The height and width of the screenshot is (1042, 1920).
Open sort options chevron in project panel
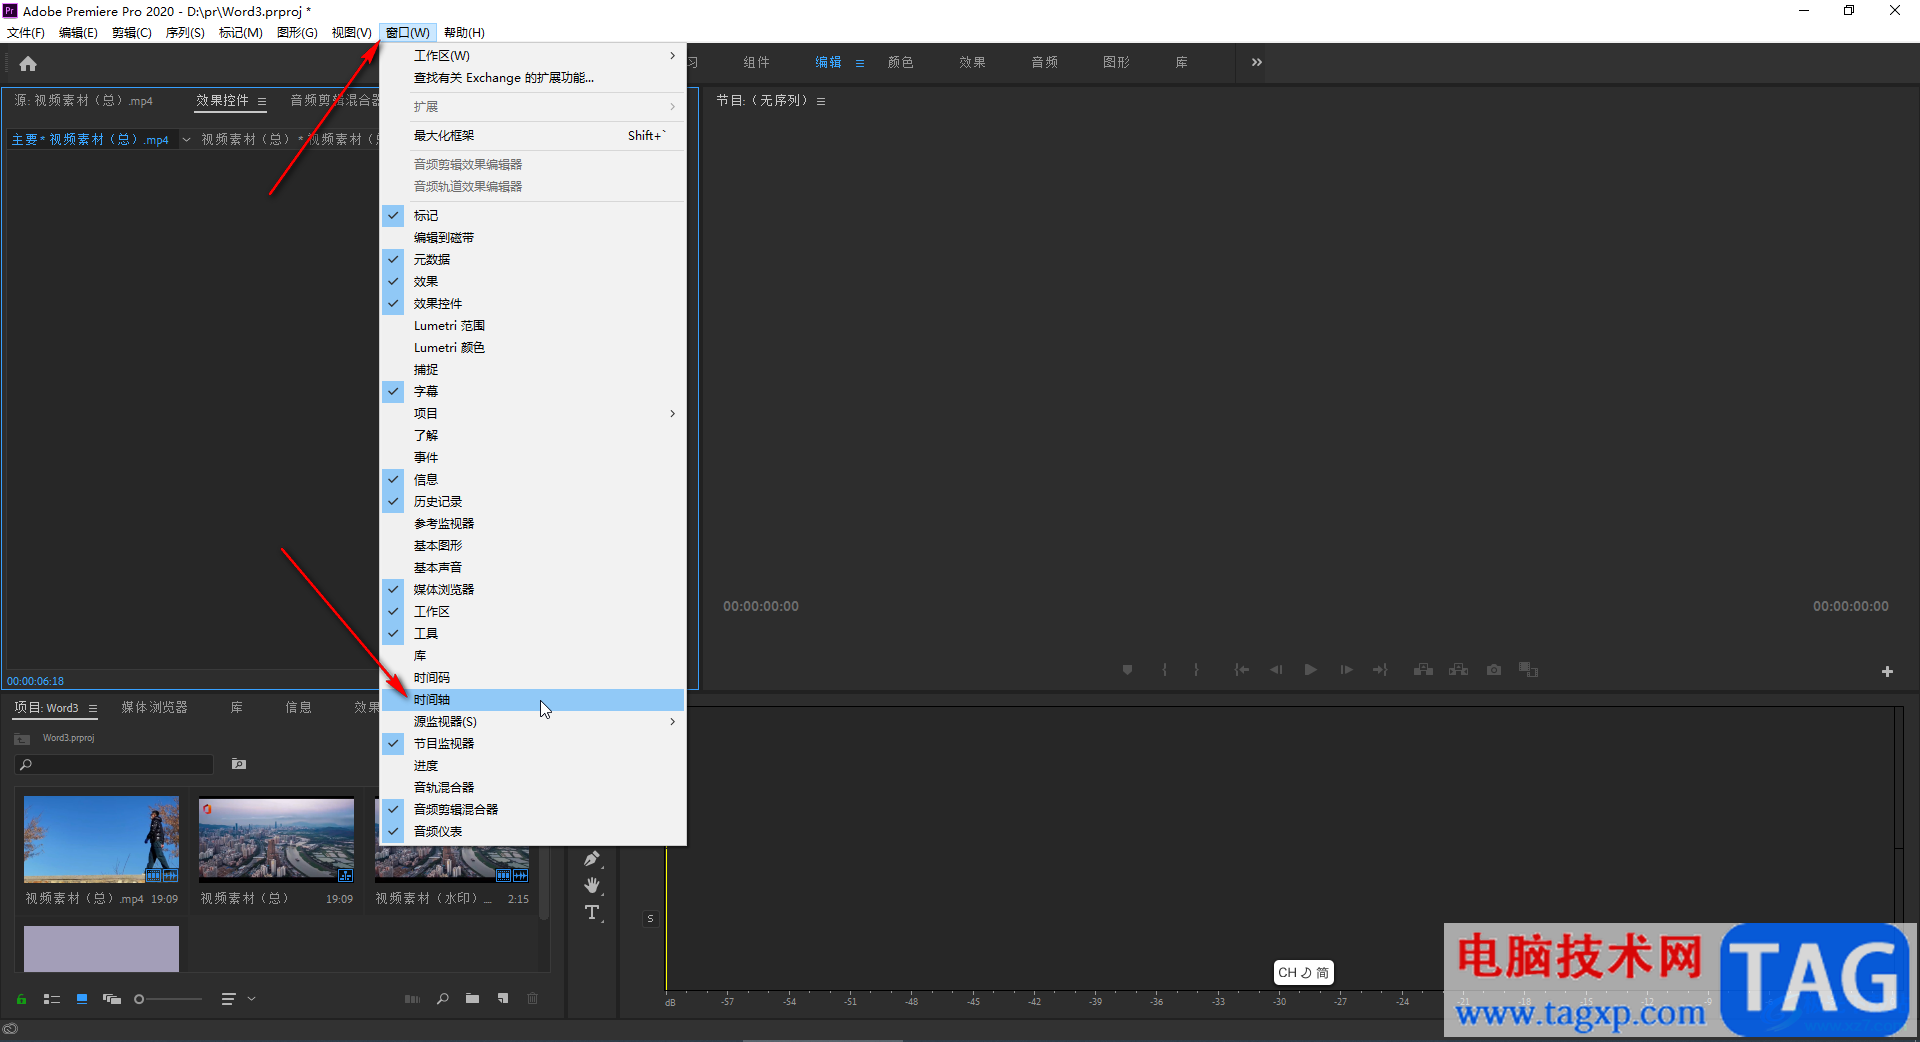pos(252,999)
